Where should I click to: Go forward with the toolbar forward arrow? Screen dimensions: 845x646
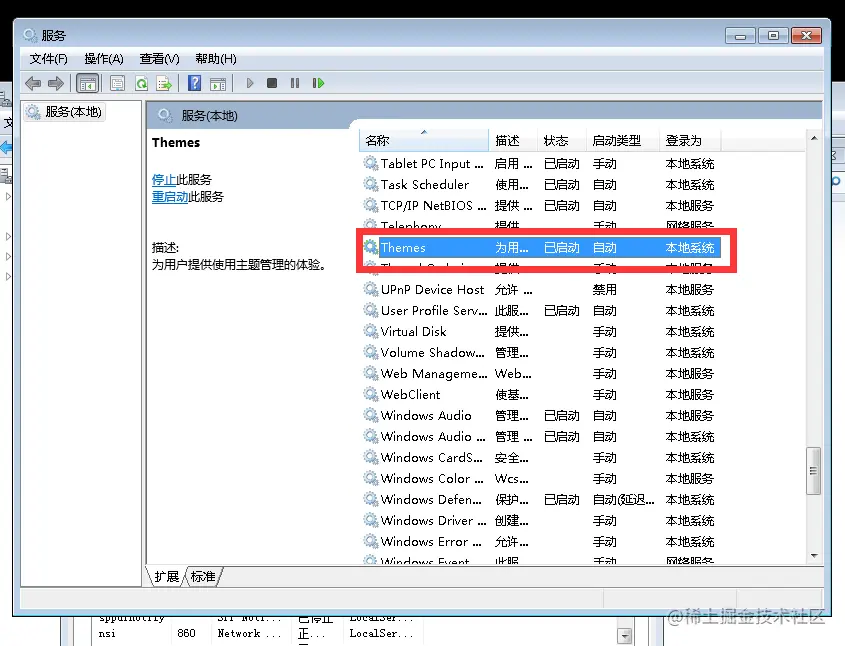click(x=56, y=84)
